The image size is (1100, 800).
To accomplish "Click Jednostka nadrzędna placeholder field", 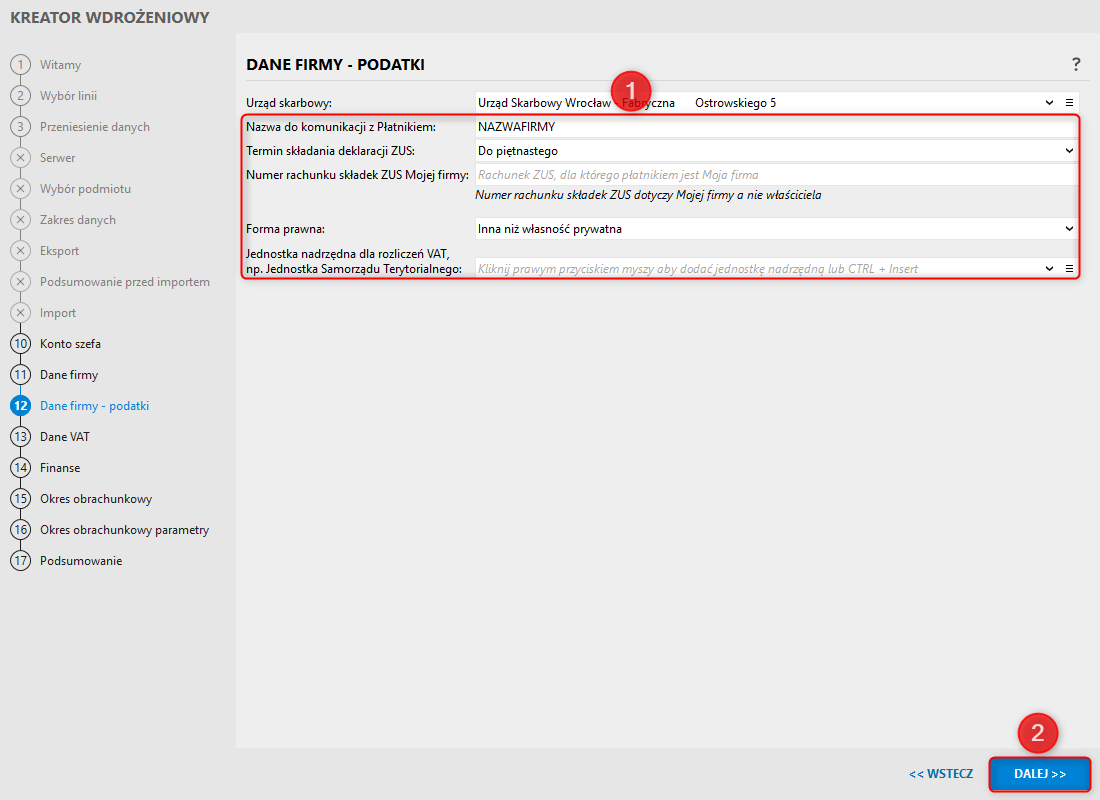I will point(758,269).
